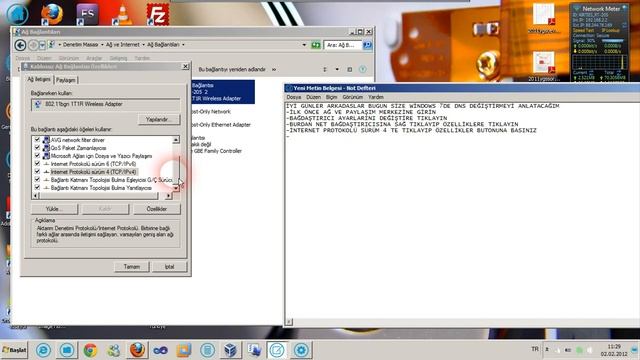Screen dimensions: 640x360
Task: Expand the Ağ ve Internet breadcrumb arrow
Action: point(143,44)
